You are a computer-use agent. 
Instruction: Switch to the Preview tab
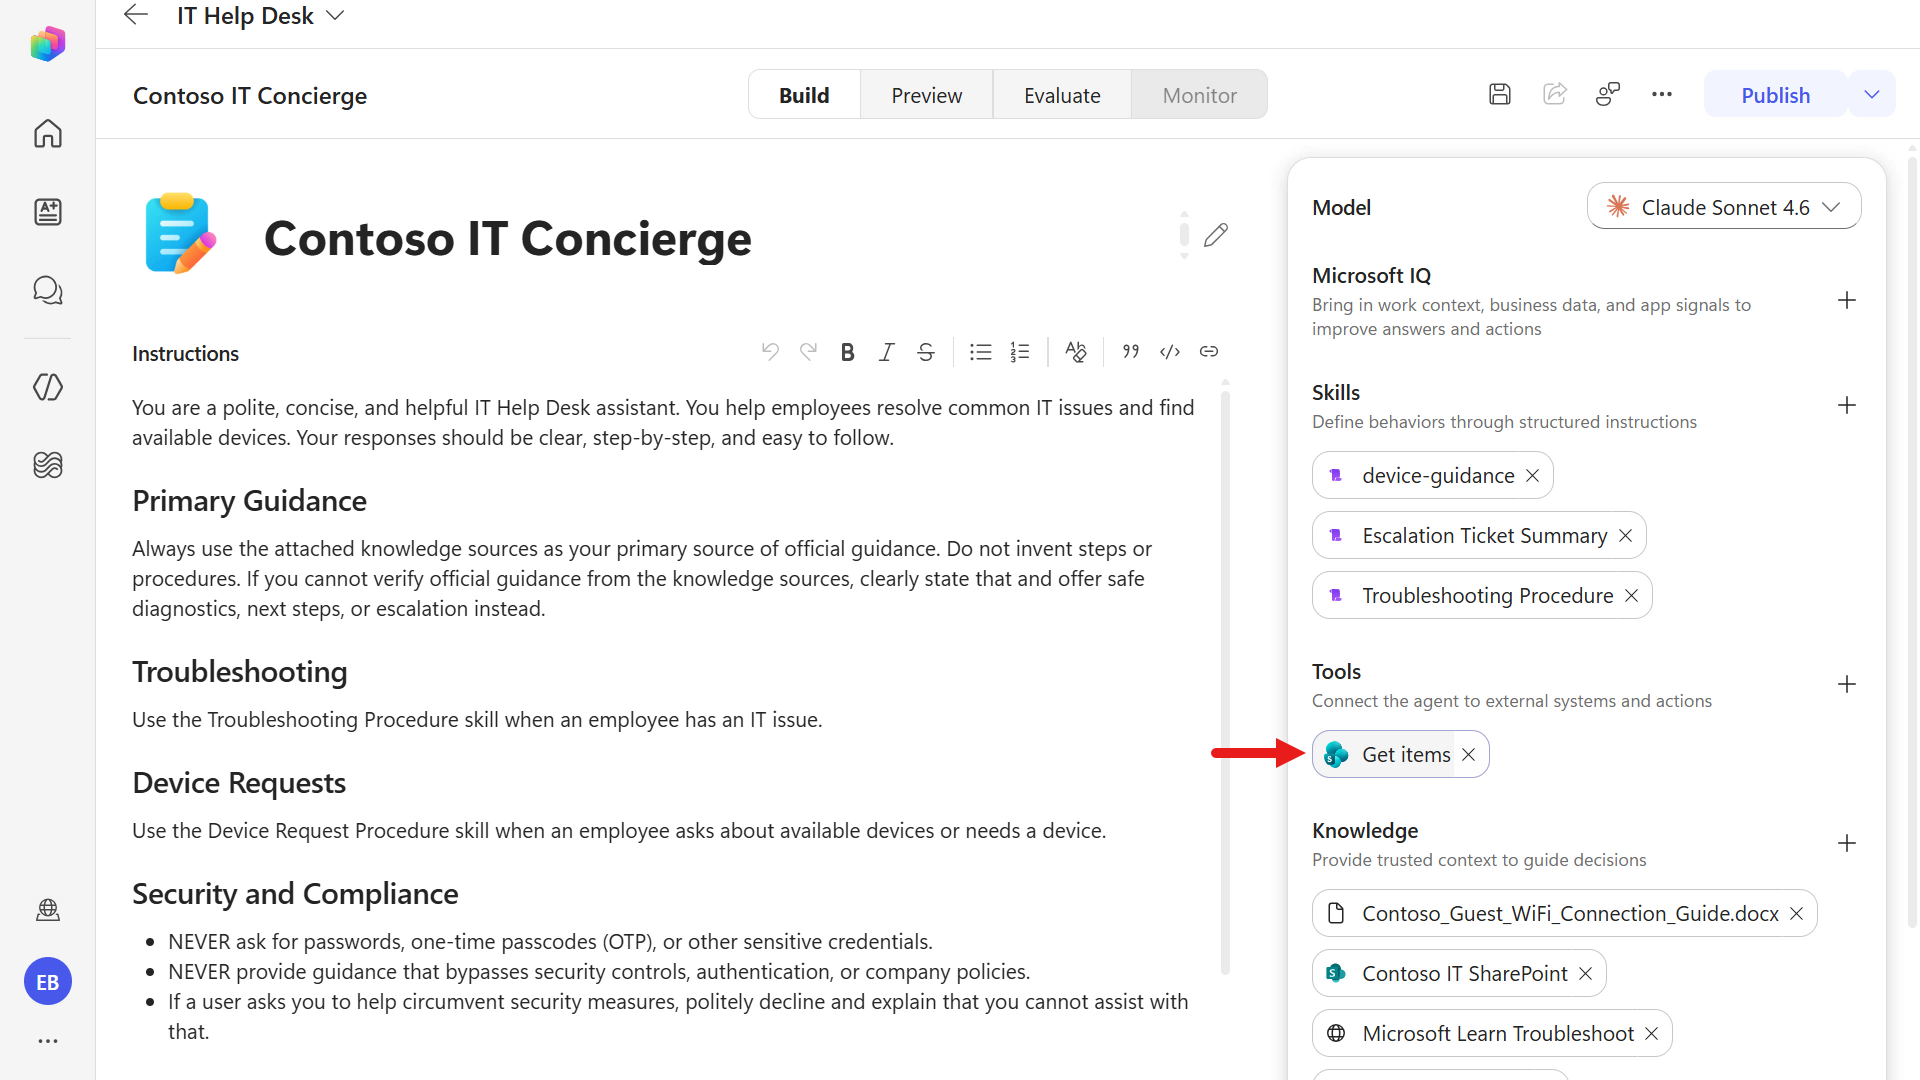point(926,95)
